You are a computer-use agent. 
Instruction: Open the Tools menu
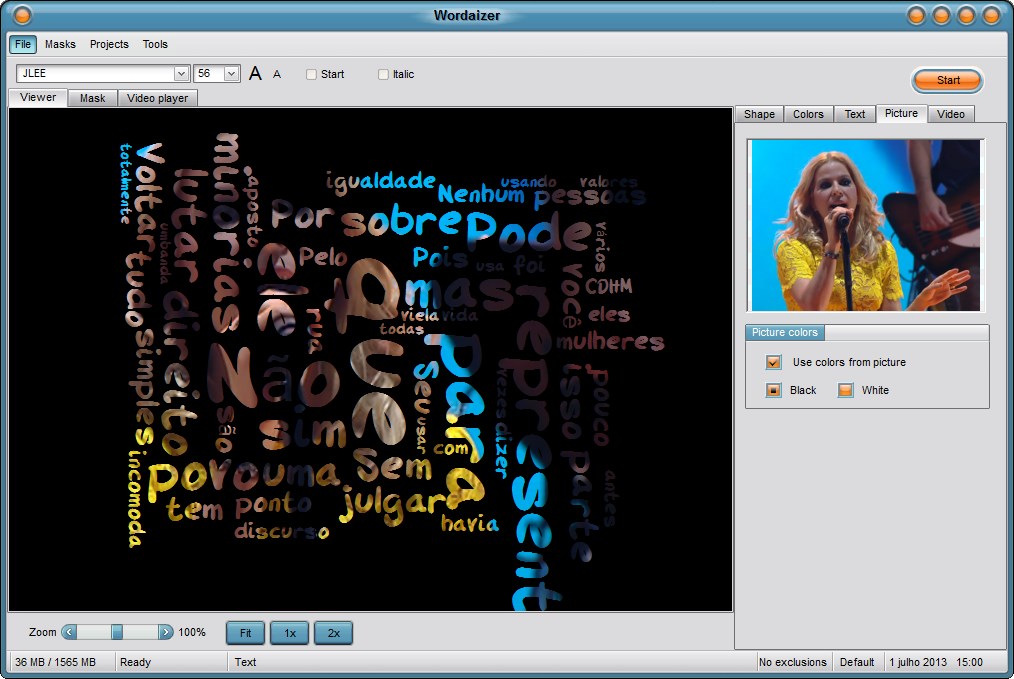point(155,44)
